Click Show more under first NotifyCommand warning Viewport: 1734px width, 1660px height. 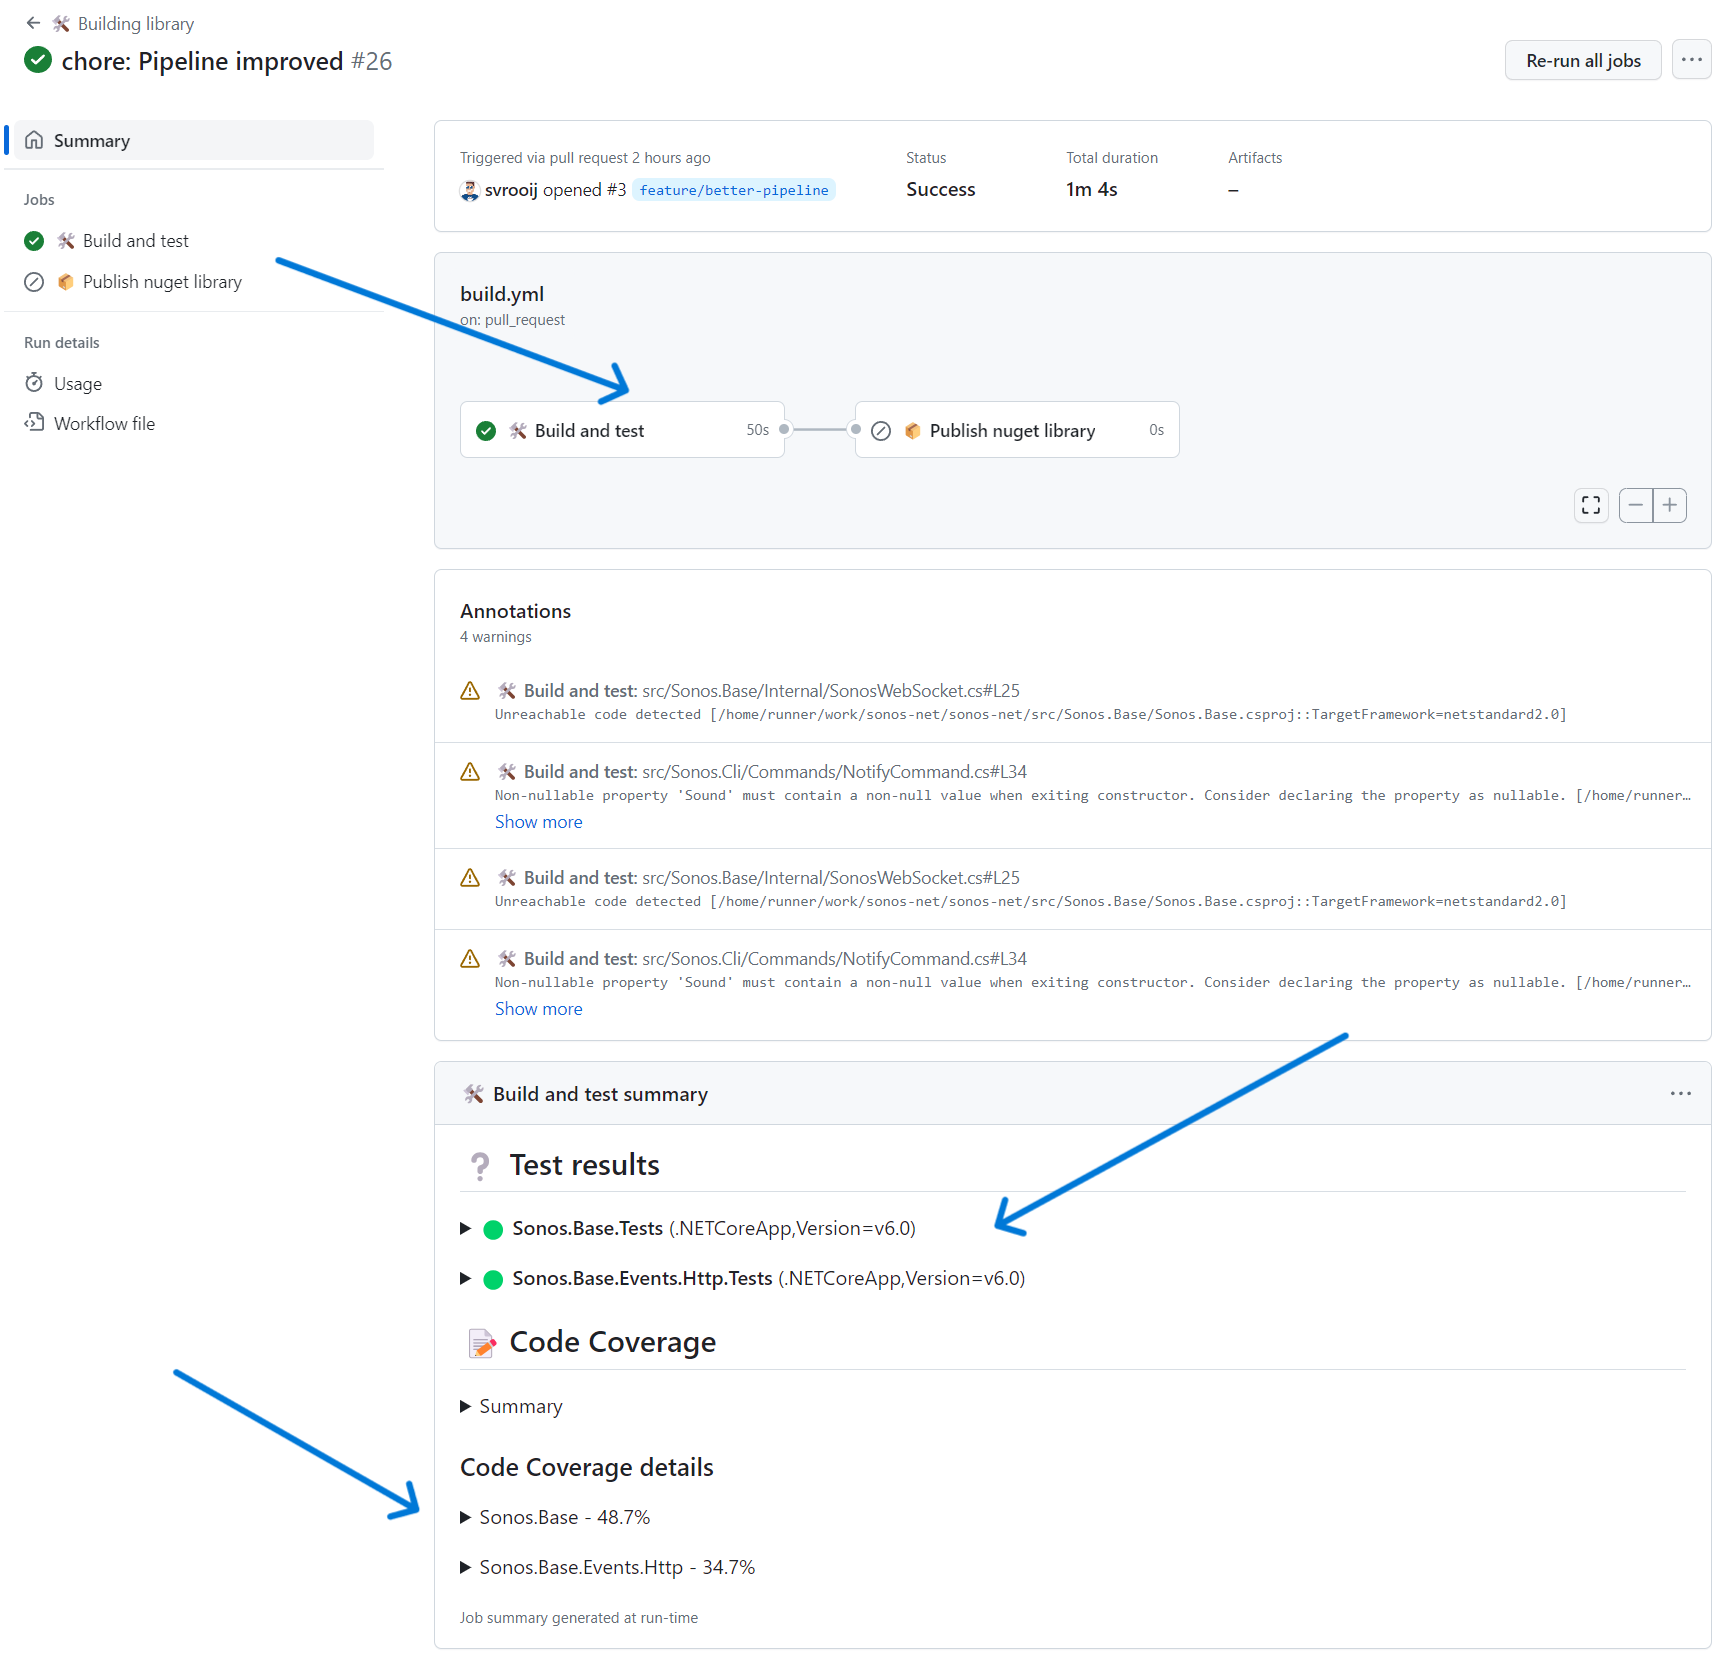pos(538,822)
